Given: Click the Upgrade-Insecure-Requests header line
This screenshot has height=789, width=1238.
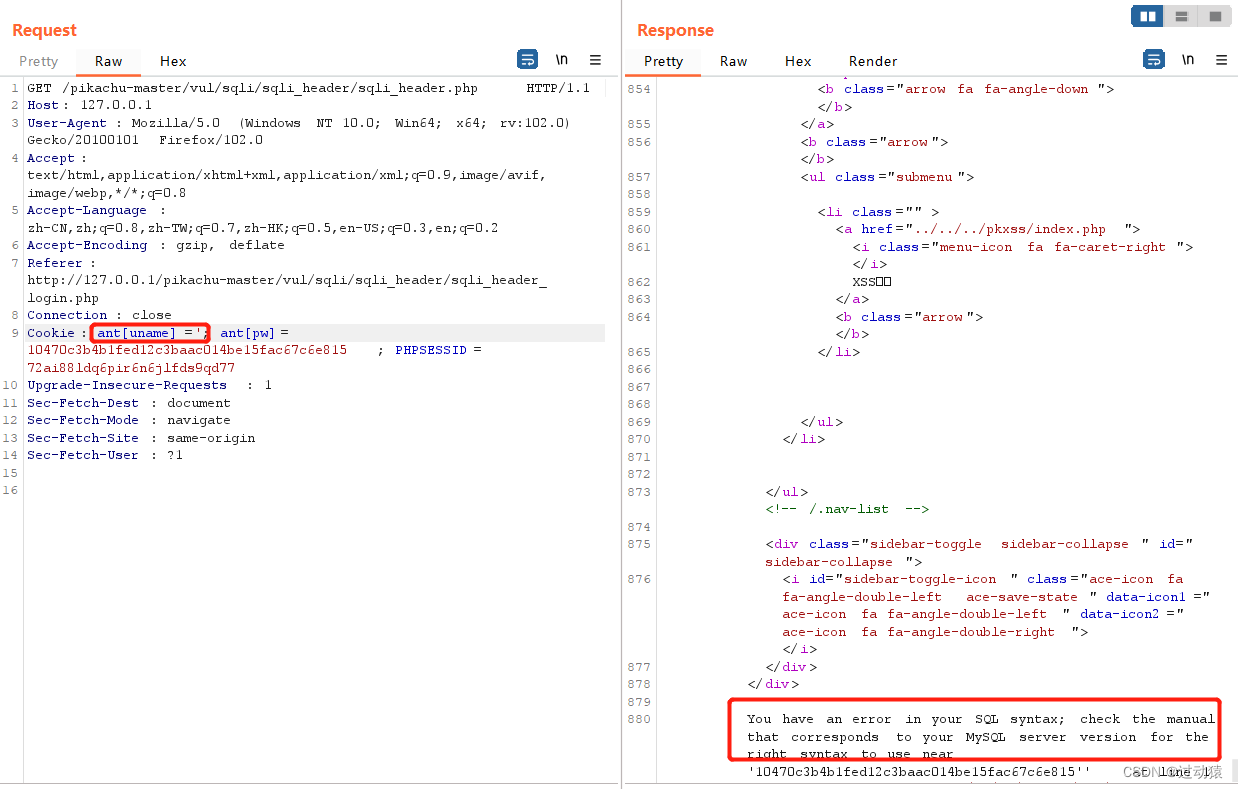Looking at the screenshot, I should 149,385.
